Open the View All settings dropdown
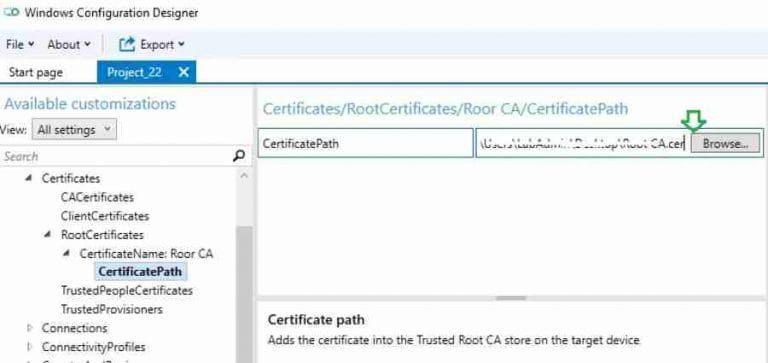The height and width of the screenshot is (363, 768). pos(74,130)
